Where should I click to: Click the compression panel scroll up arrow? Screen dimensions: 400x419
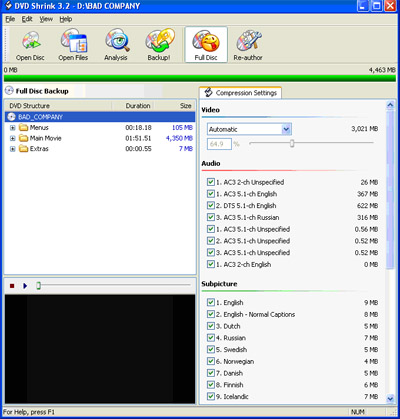pos(390,105)
